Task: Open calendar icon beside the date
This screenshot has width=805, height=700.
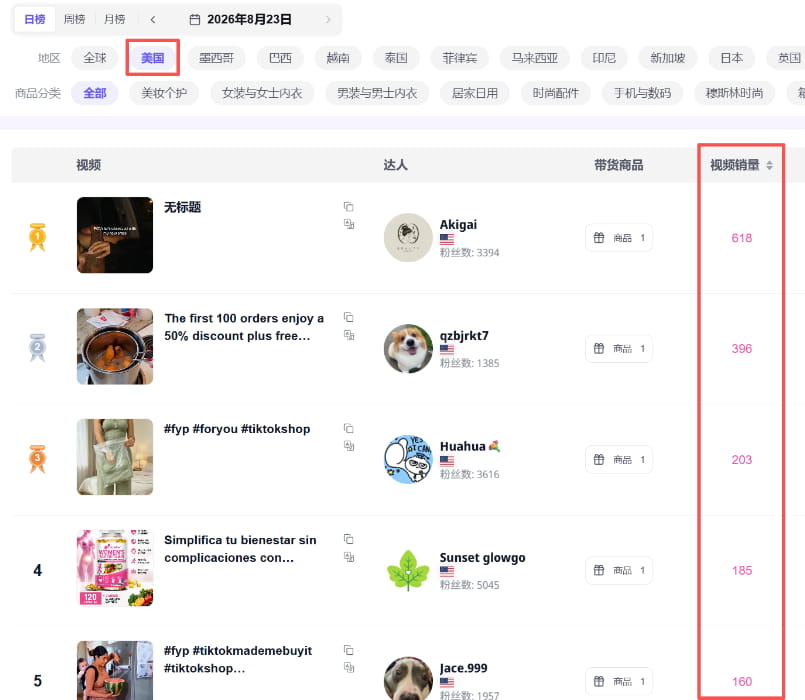Action: point(195,20)
